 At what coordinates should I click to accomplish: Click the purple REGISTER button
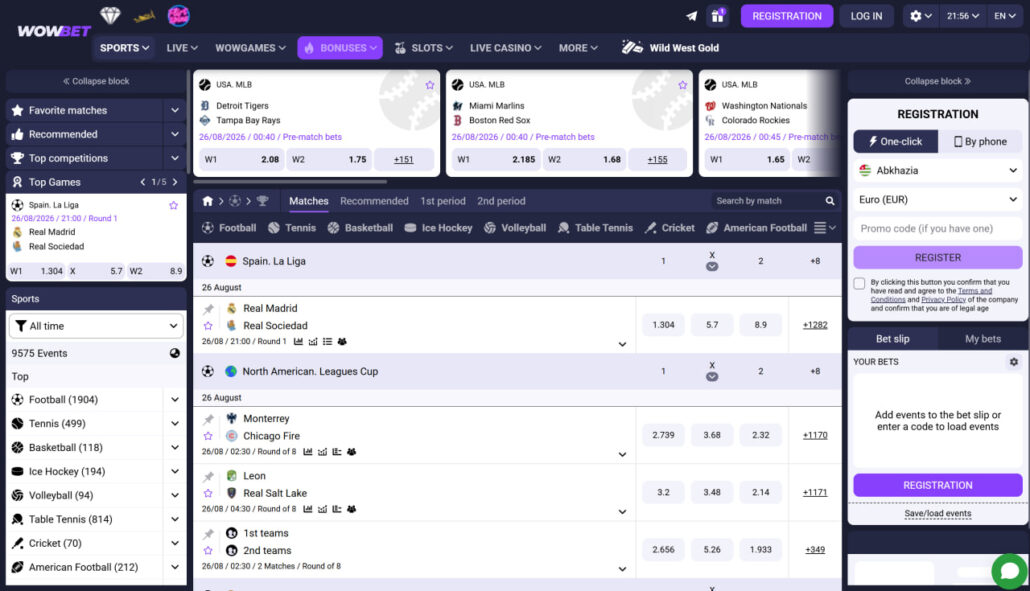tap(937, 257)
